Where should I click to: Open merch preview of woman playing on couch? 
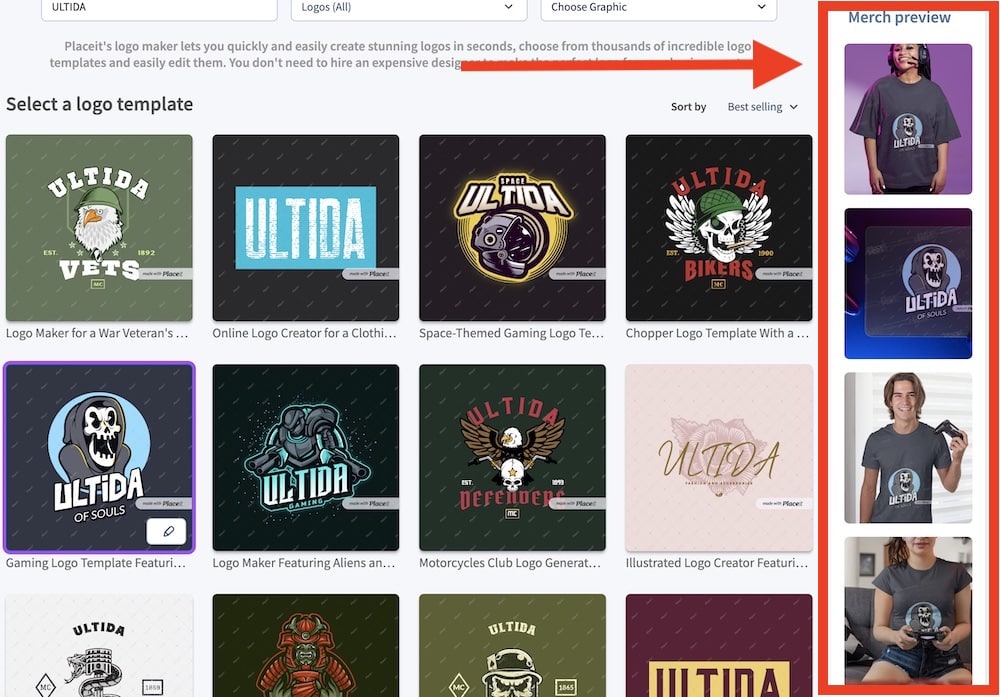tap(908, 610)
